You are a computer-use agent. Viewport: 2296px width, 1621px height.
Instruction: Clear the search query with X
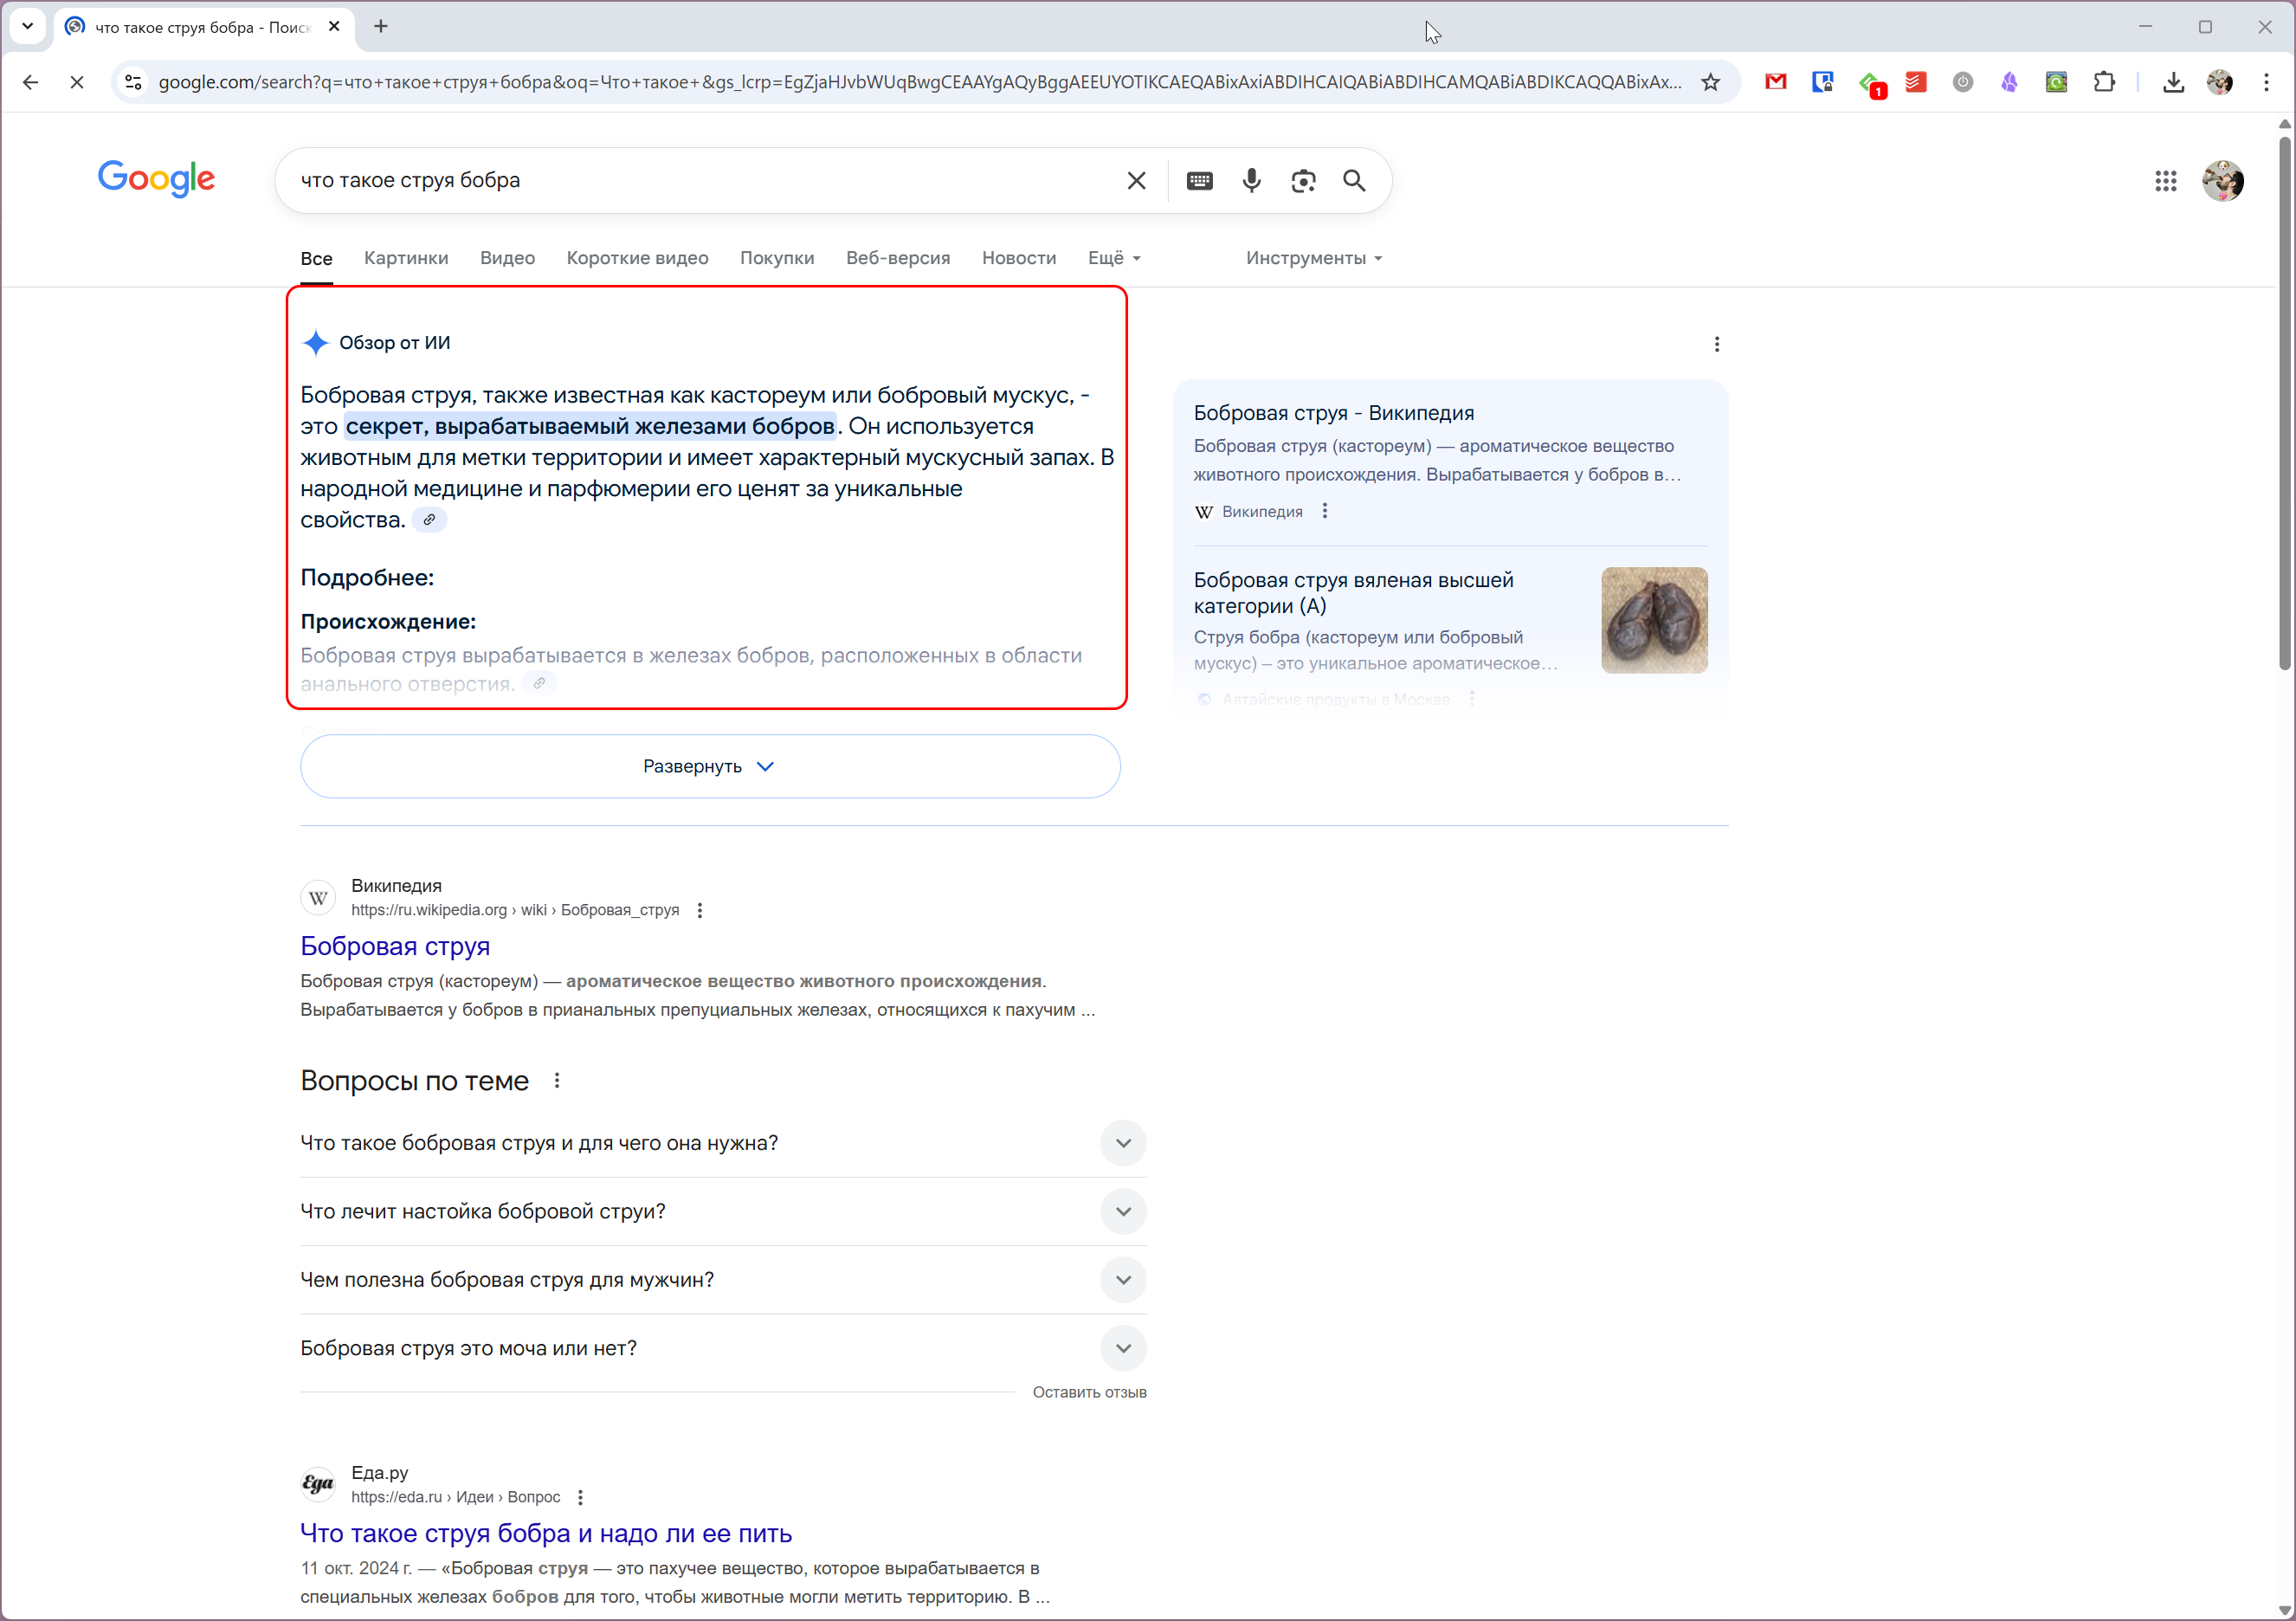click(1136, 181)
